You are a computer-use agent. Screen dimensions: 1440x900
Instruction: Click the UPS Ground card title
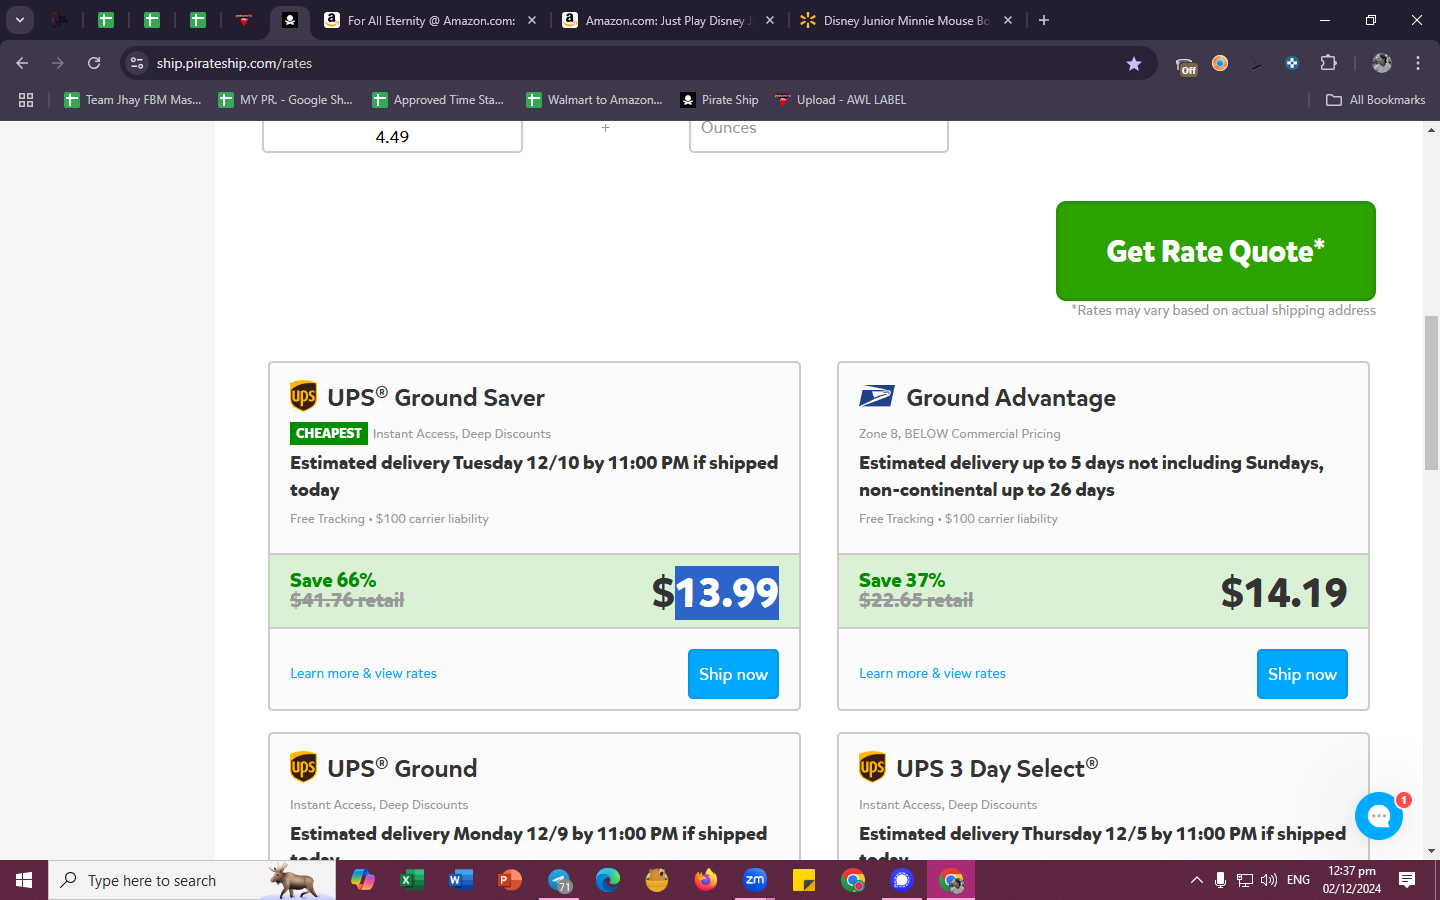[402, 768]
